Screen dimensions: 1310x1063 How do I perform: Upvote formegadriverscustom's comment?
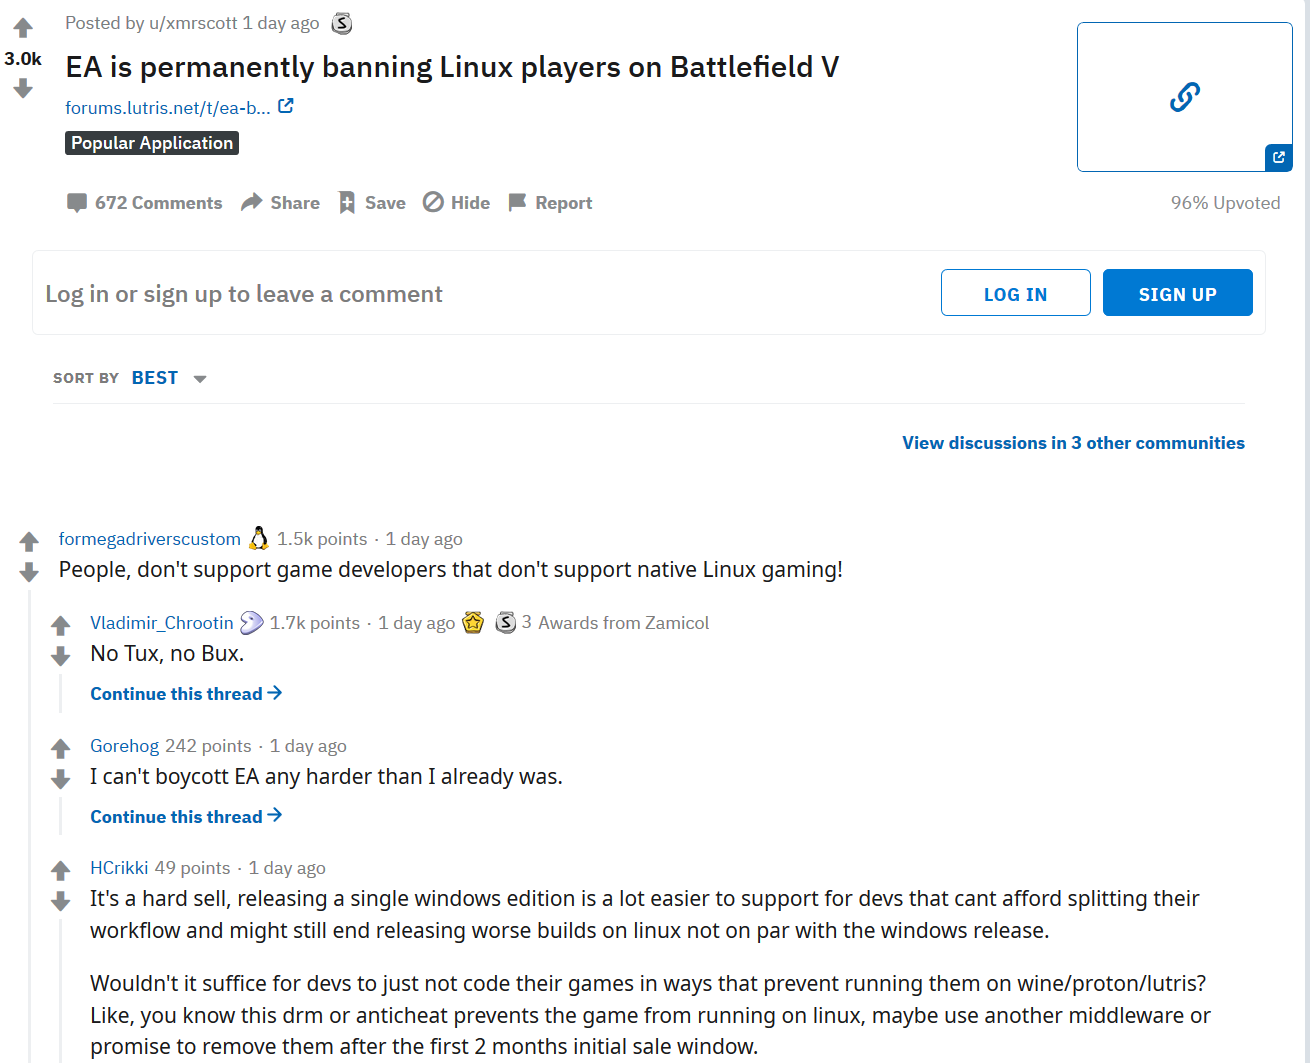coord(29,541)
